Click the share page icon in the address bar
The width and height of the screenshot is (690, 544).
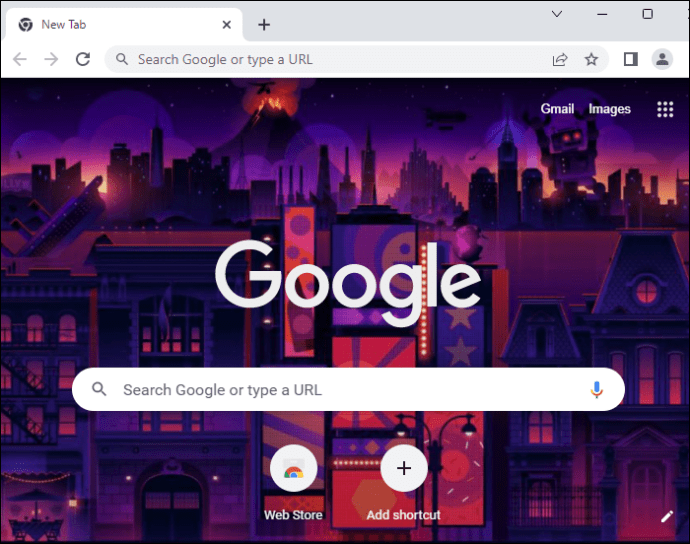560,59
